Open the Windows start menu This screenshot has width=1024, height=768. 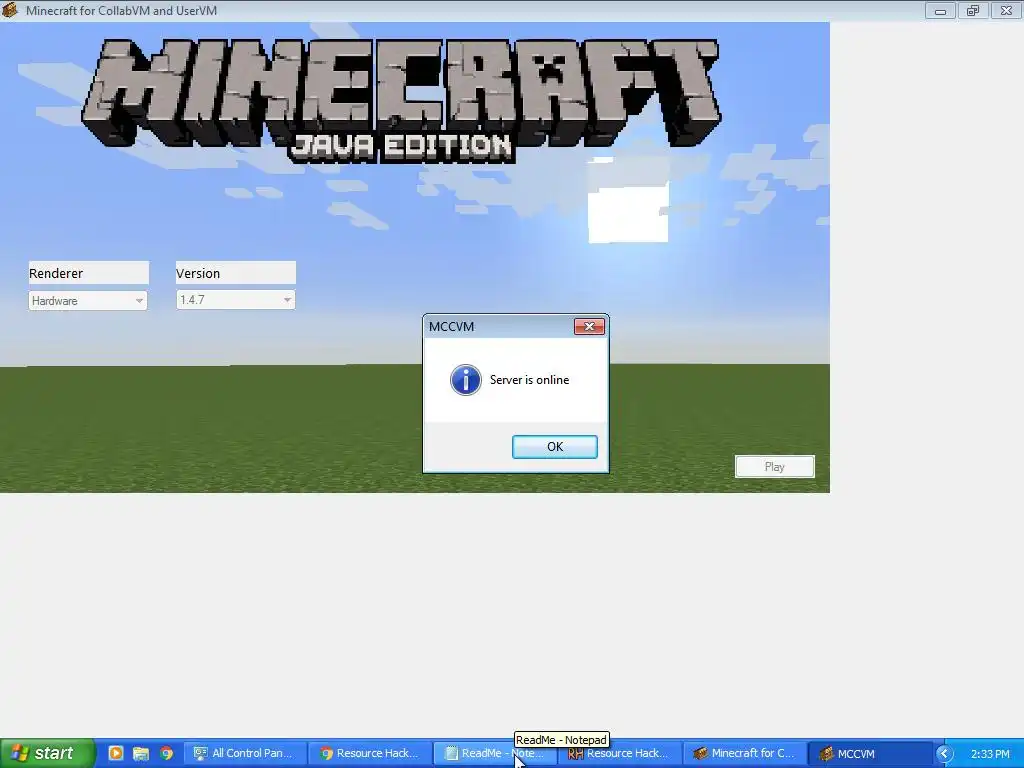tap(47, 753)
